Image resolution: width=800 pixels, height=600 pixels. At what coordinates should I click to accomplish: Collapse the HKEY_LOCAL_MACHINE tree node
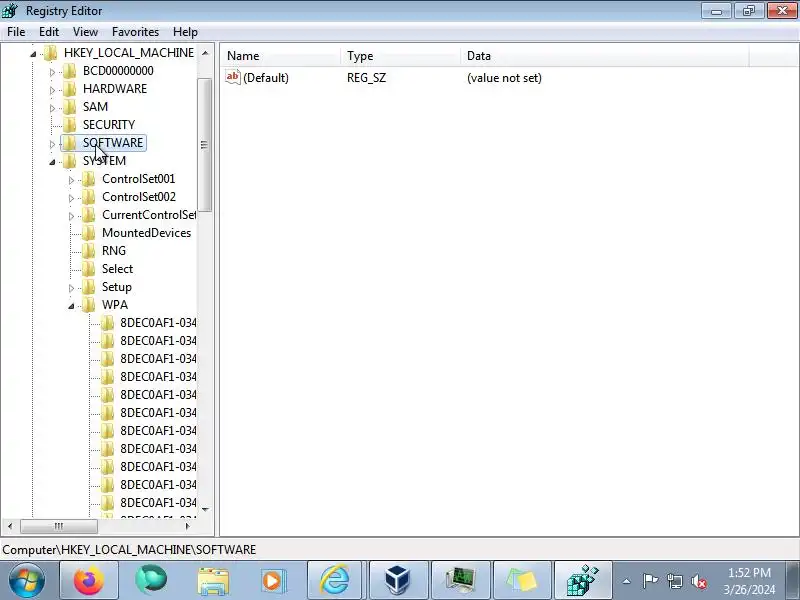[x=33, y=54]
